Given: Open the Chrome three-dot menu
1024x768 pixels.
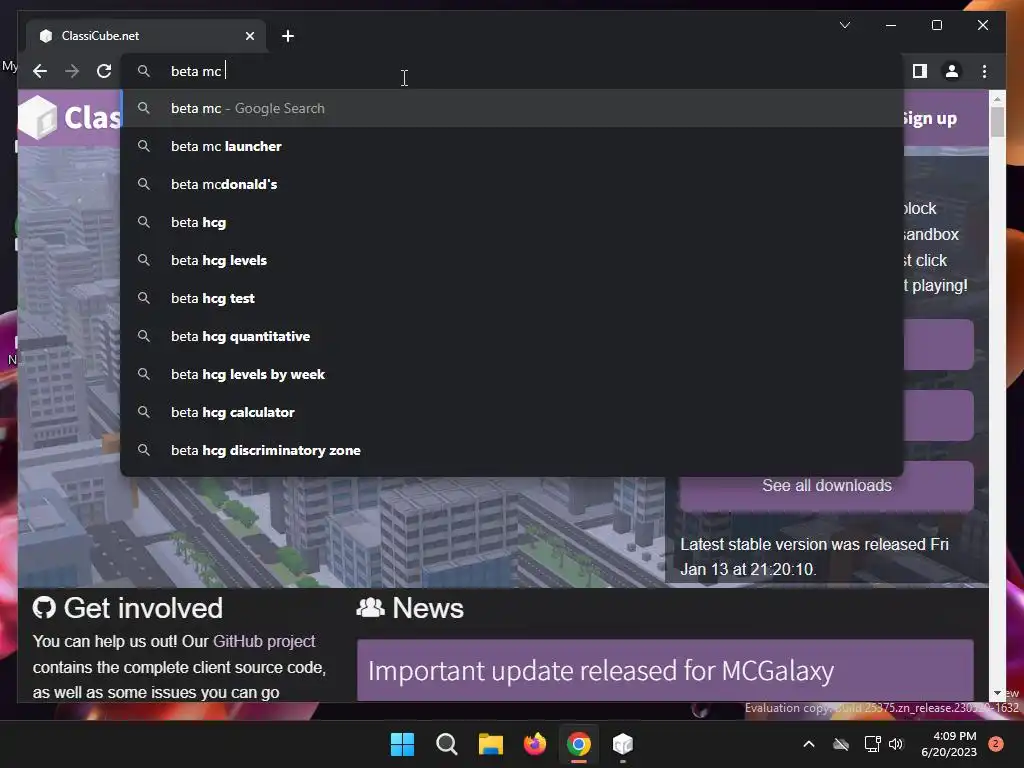Looking at the screenshot, I should (984, 71).
